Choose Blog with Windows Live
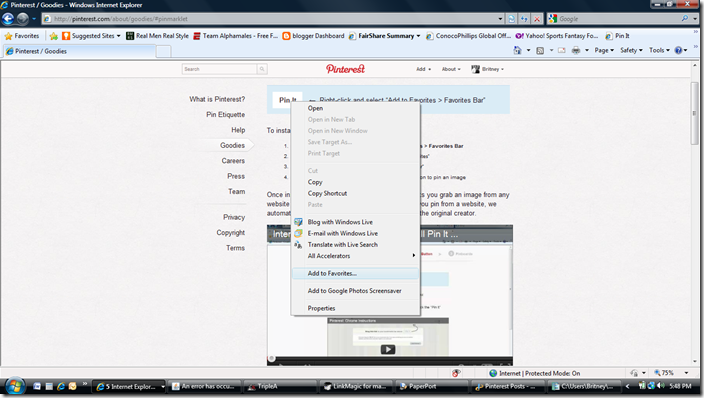The height and width of the screenshot is (398, 704). [x=355, y=222]
